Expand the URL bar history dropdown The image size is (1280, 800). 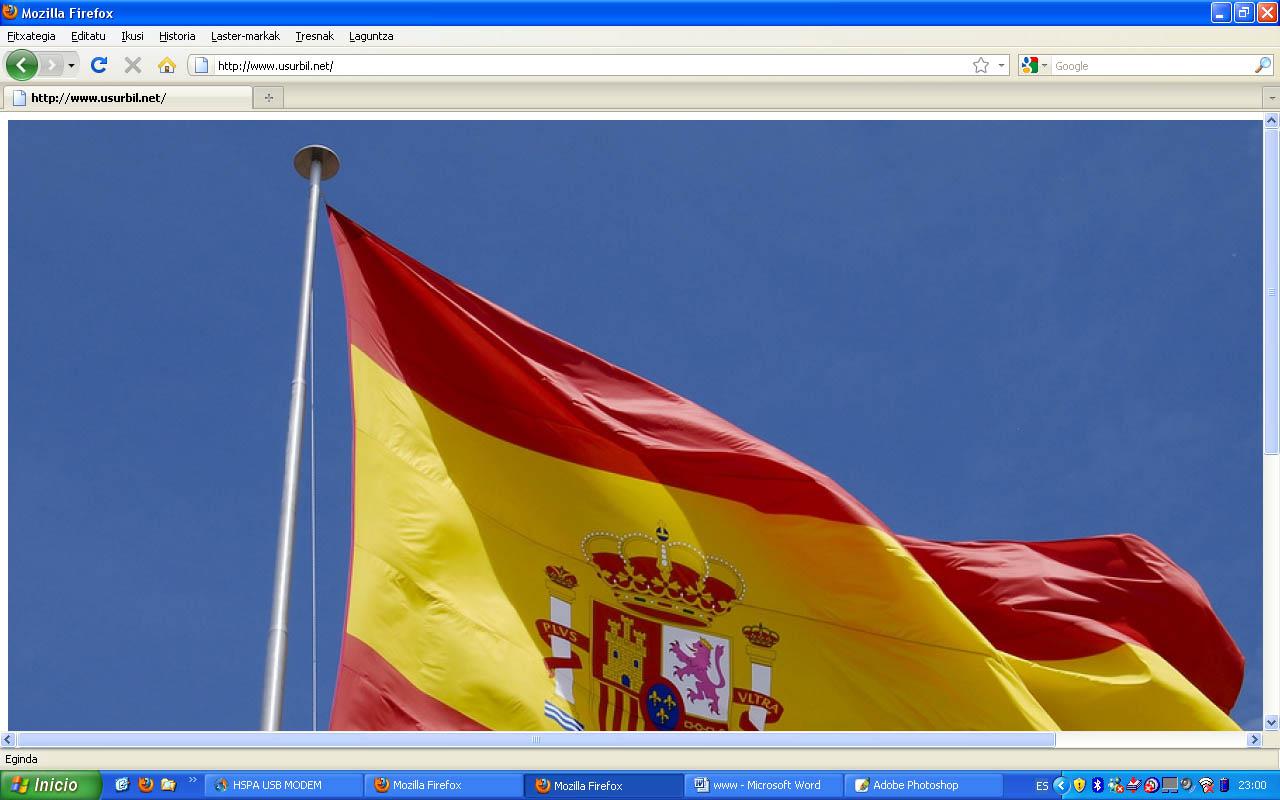pos(1001,65)
